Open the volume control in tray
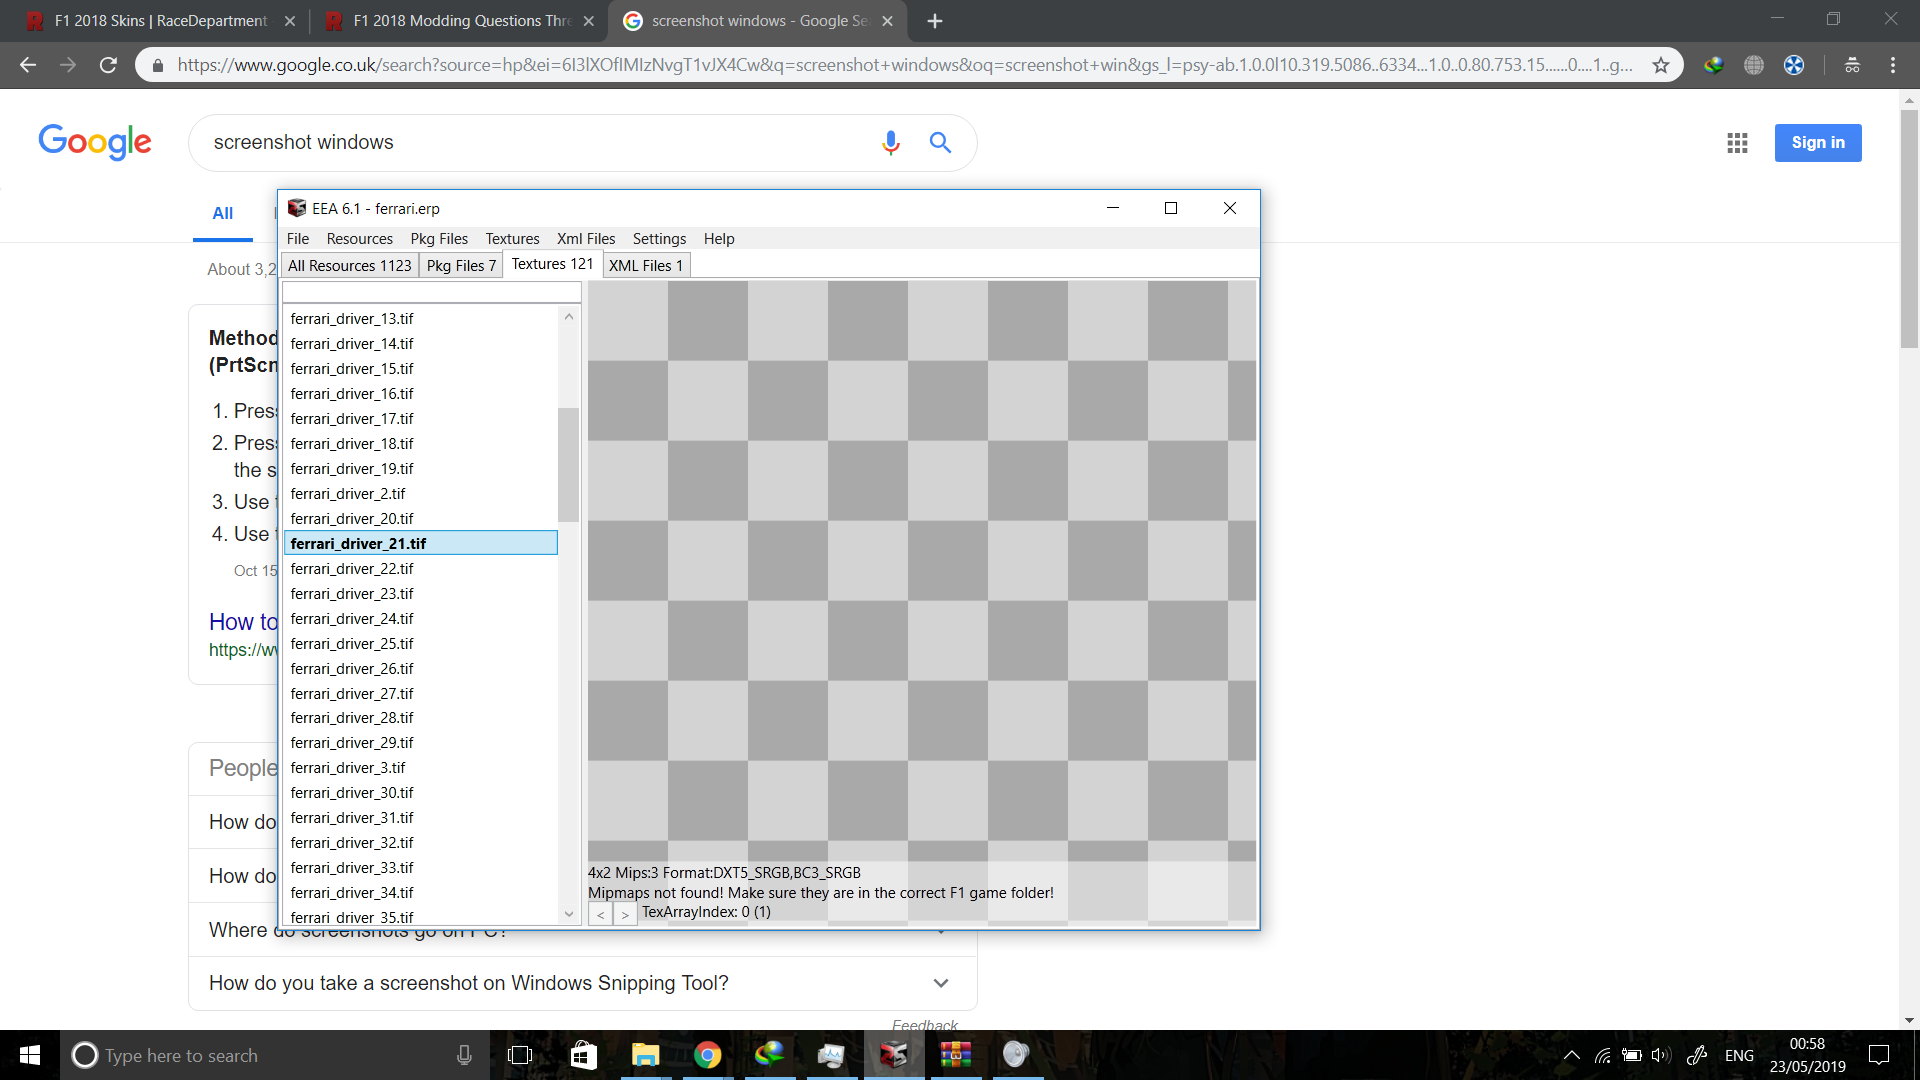This screenshot has height=1080, width=1920. click(1661, 1055)
